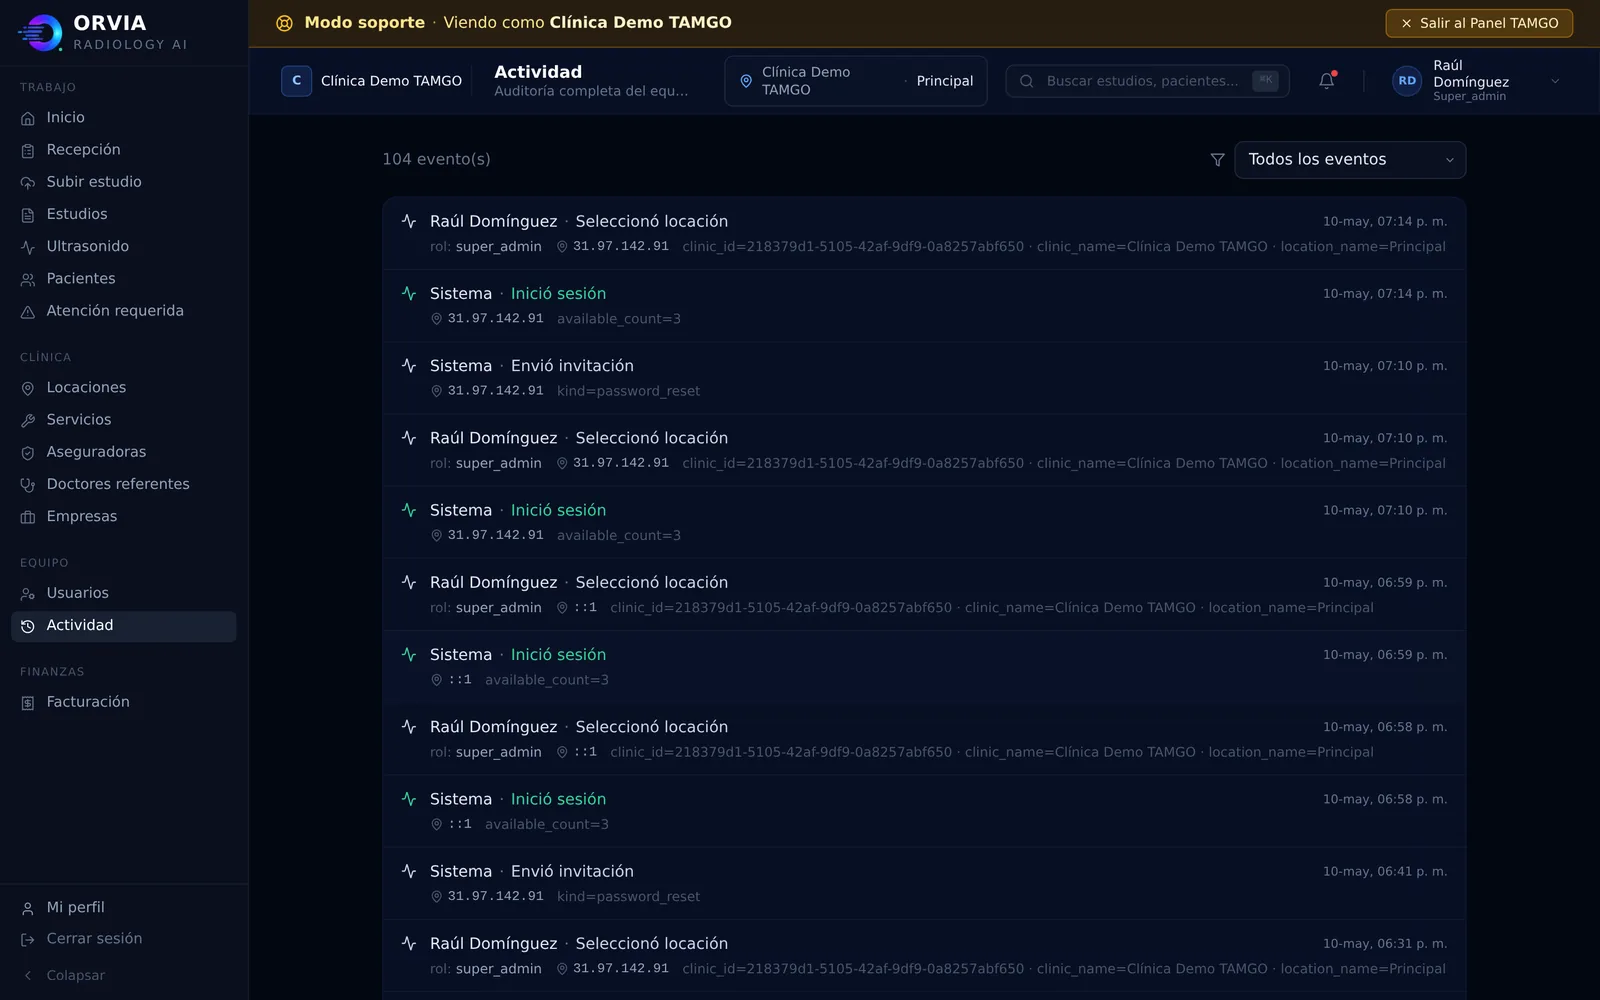Open the Estudios list
Image resolution: width=1600 pixels, height=1000 pixels.
[123, 214]
